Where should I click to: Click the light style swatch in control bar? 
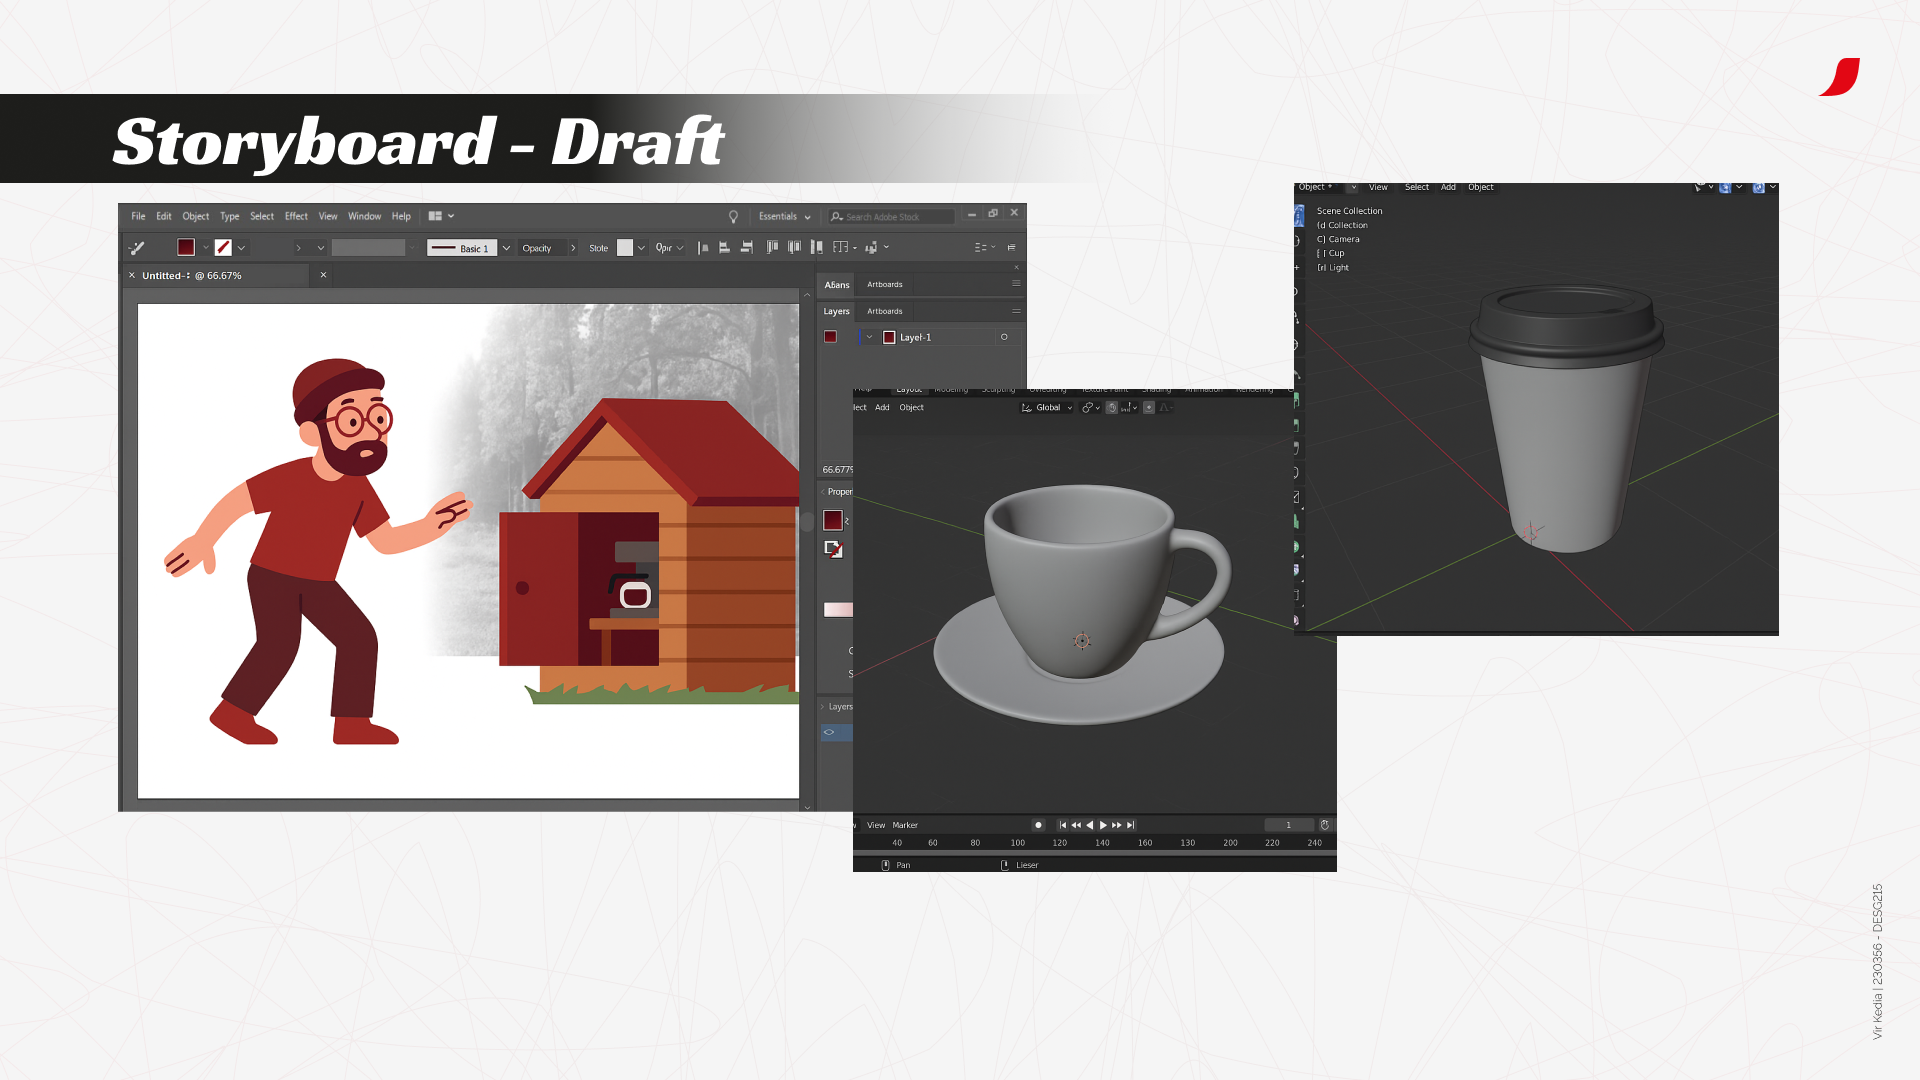click(625, 248)
